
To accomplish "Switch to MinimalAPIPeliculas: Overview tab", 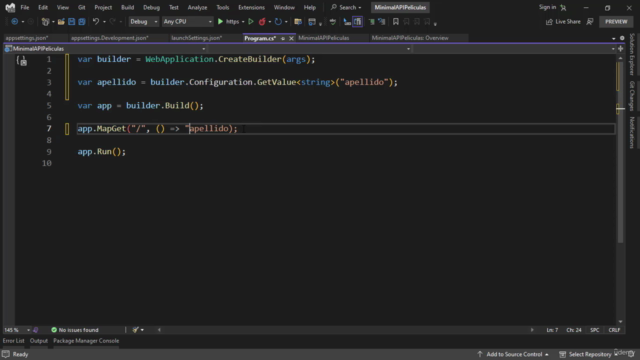I will (410, 38).
